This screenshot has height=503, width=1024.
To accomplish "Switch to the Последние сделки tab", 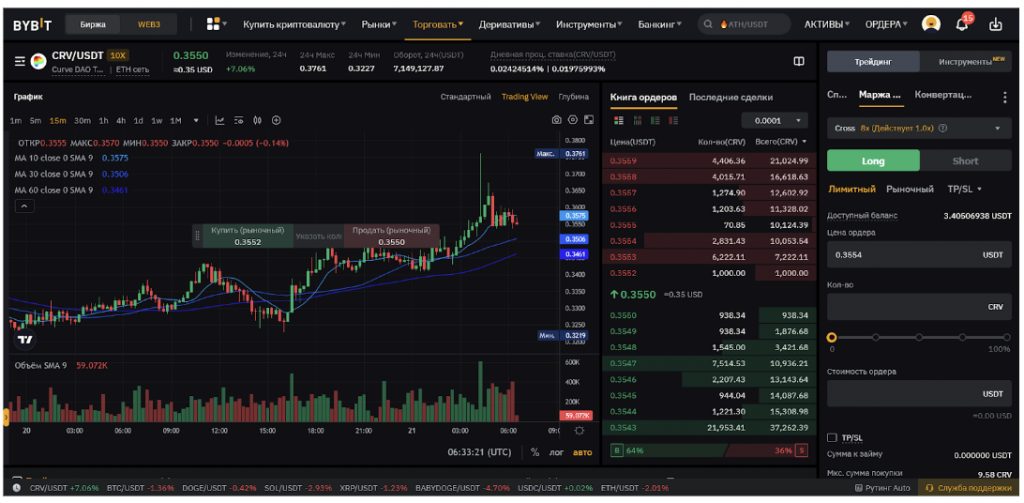I will pyautogui.click(x=730, y=97).
